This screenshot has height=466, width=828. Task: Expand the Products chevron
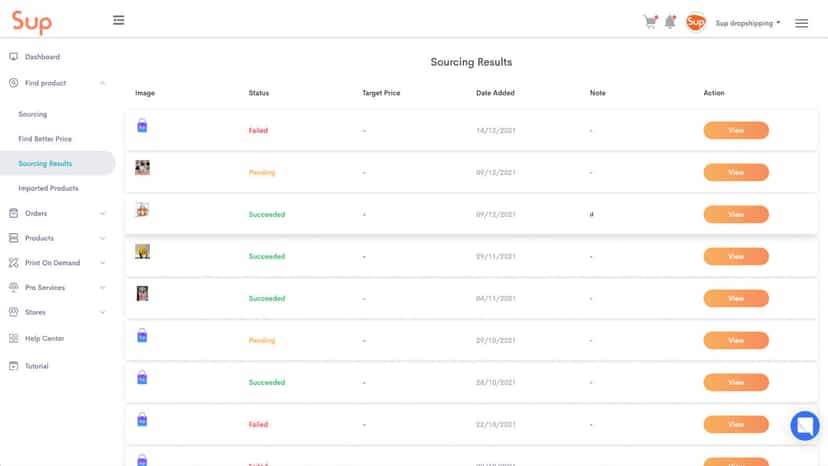pyautogui.click(x=102, y=238)
